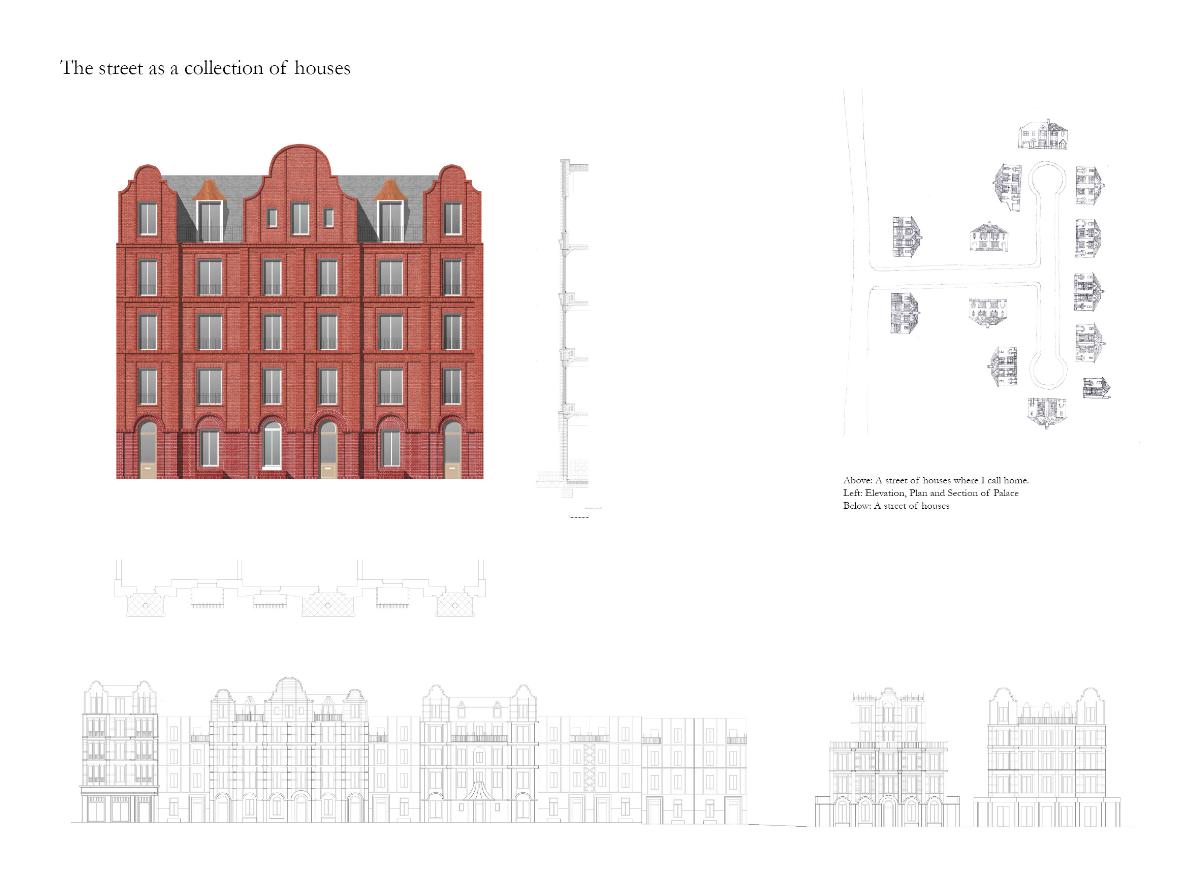Select the topmost house in the site plan
The image size is (1200, 891).
click(1044, 134)
